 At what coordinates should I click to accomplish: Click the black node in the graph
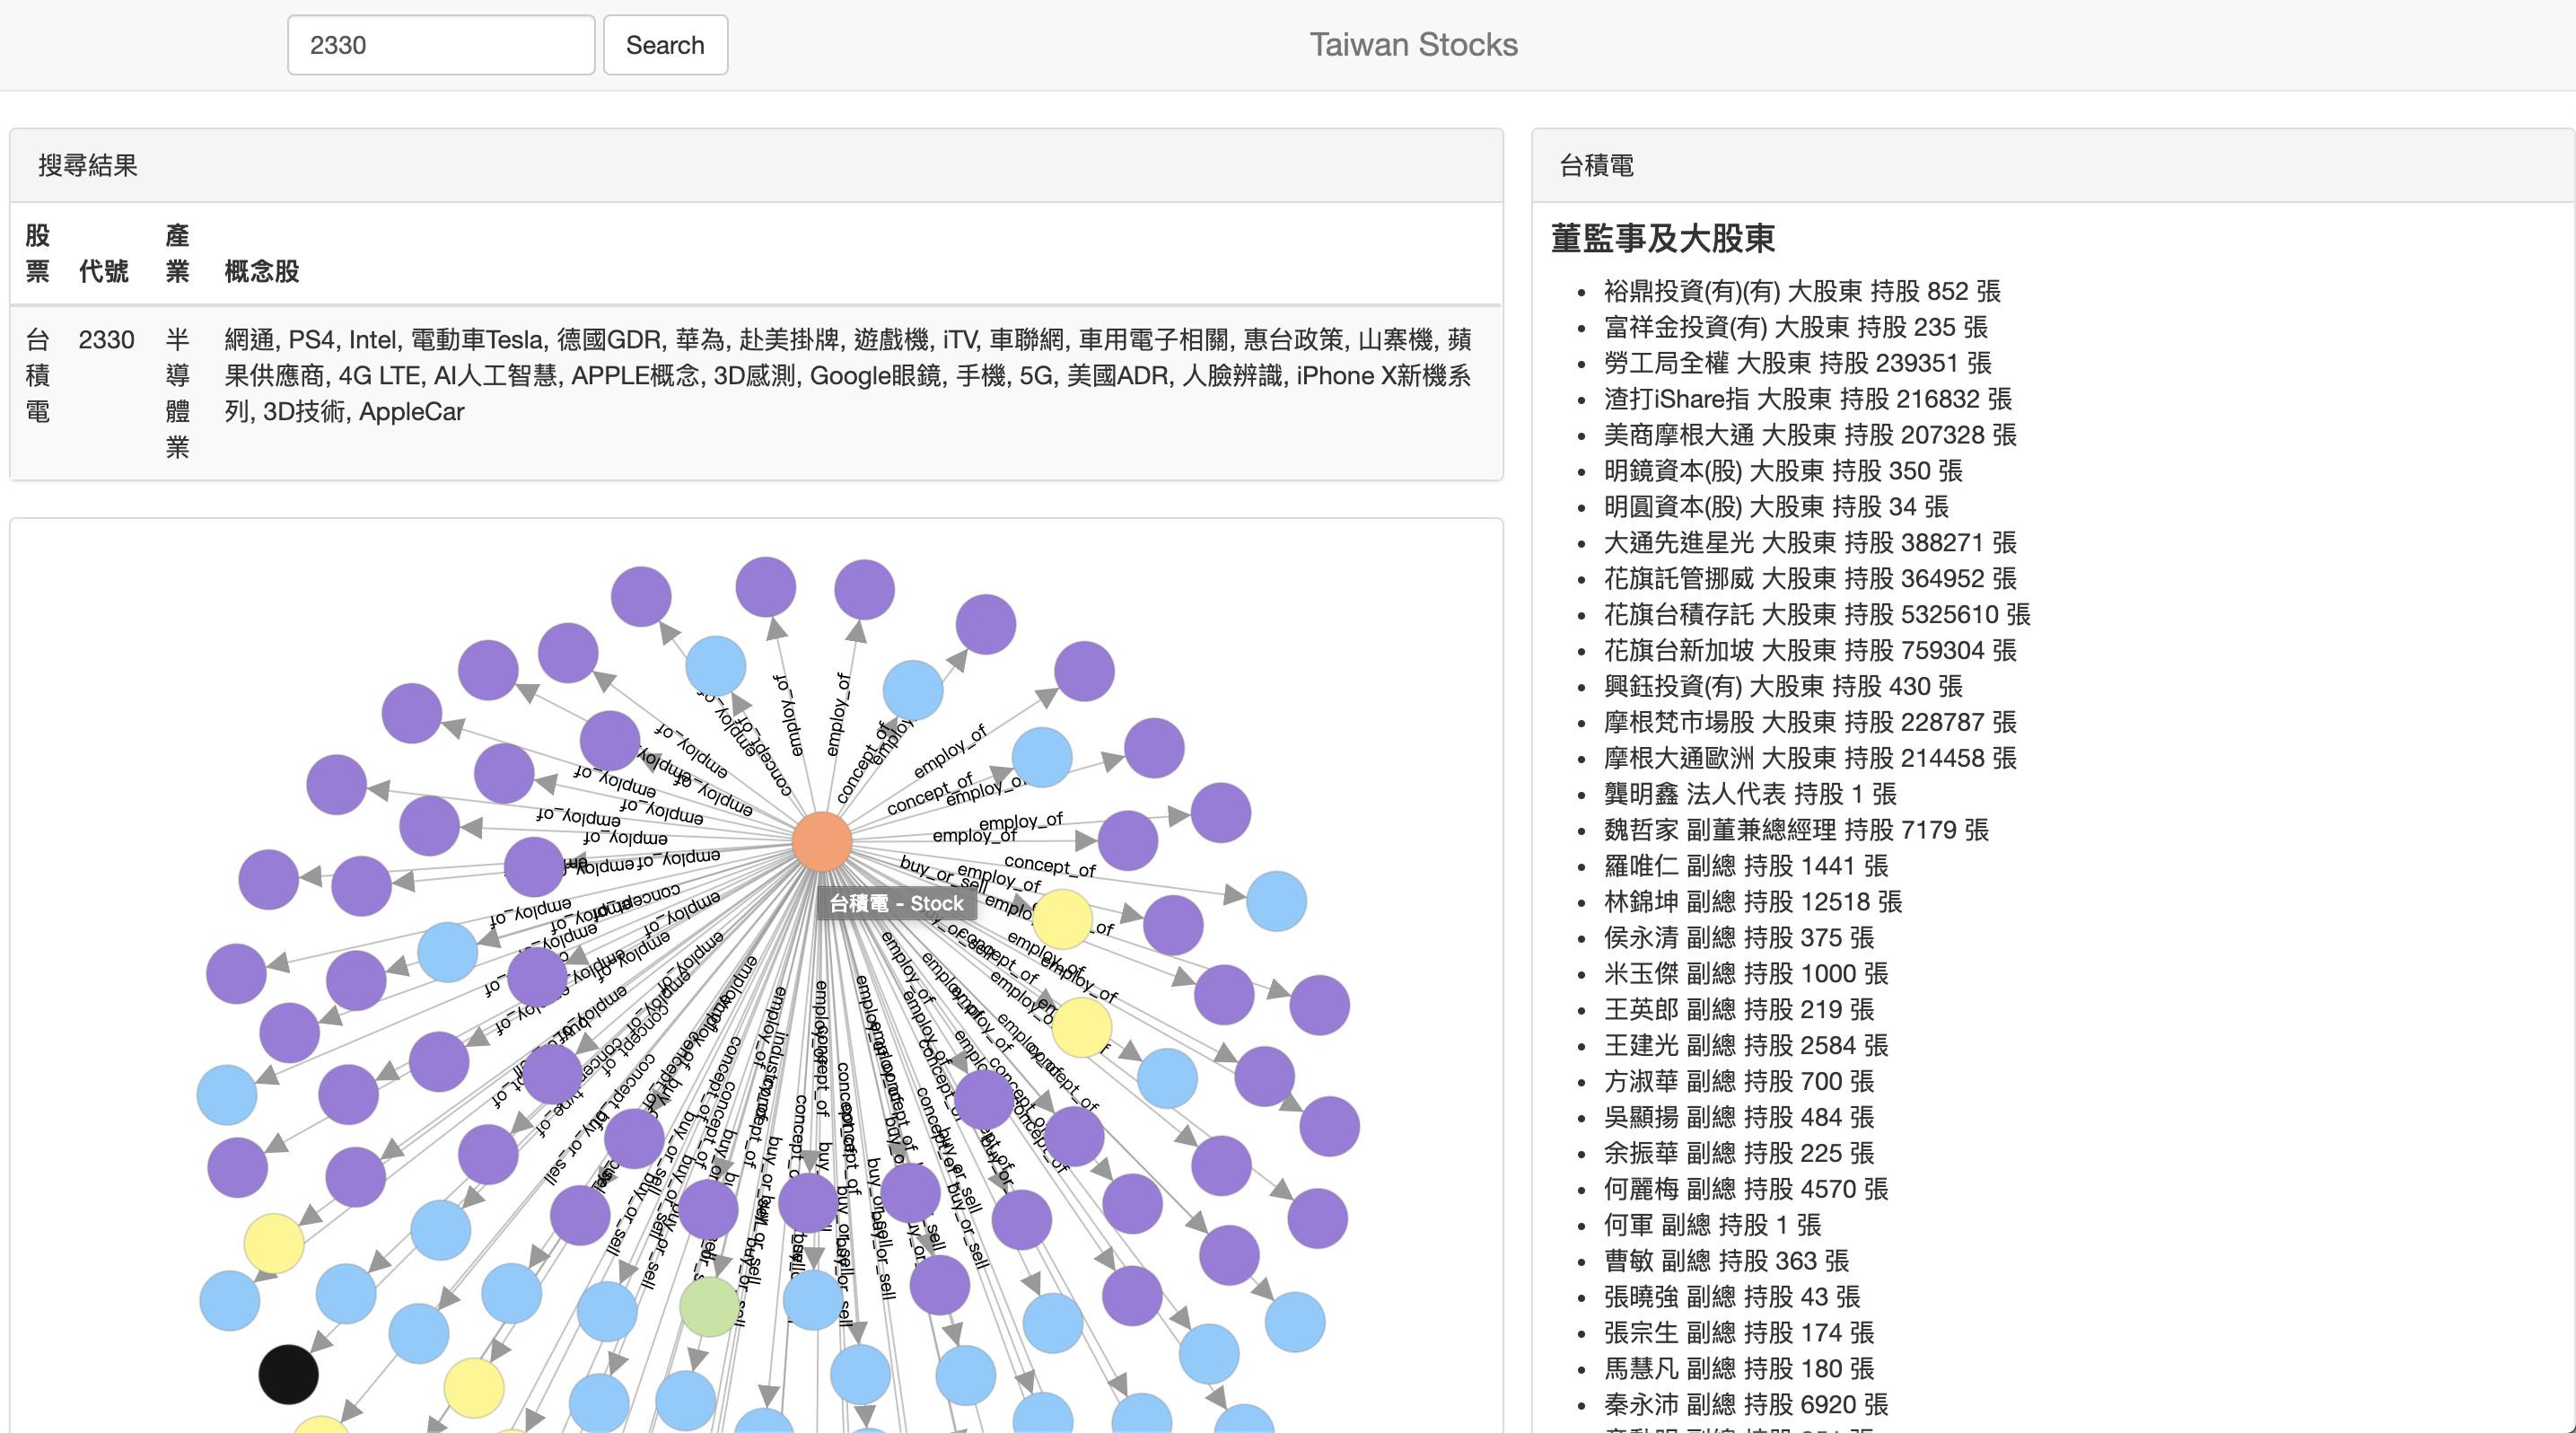[x=288, y=1374]
